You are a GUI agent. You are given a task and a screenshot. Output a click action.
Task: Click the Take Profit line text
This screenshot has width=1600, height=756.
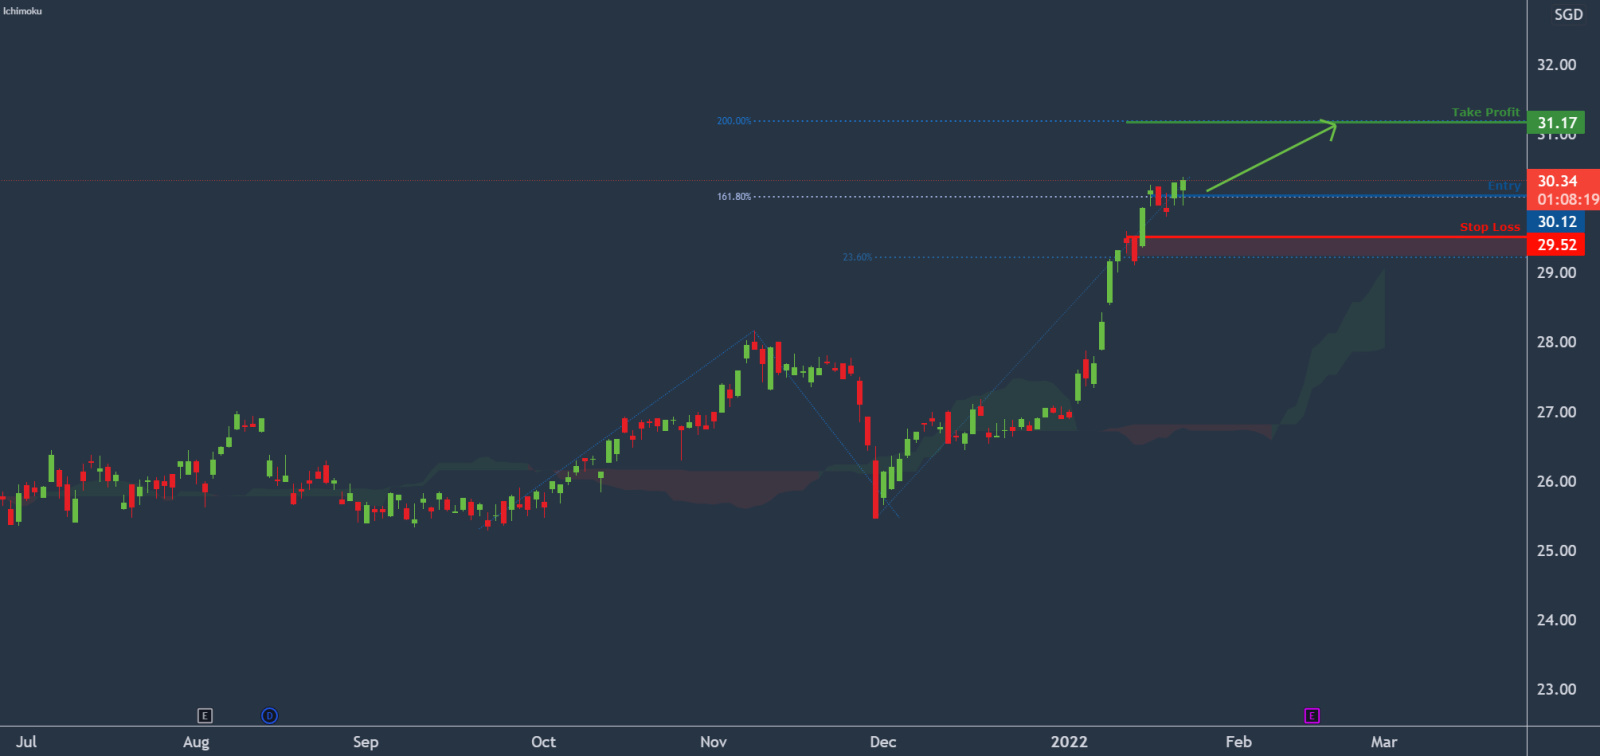coord(1485,112)
